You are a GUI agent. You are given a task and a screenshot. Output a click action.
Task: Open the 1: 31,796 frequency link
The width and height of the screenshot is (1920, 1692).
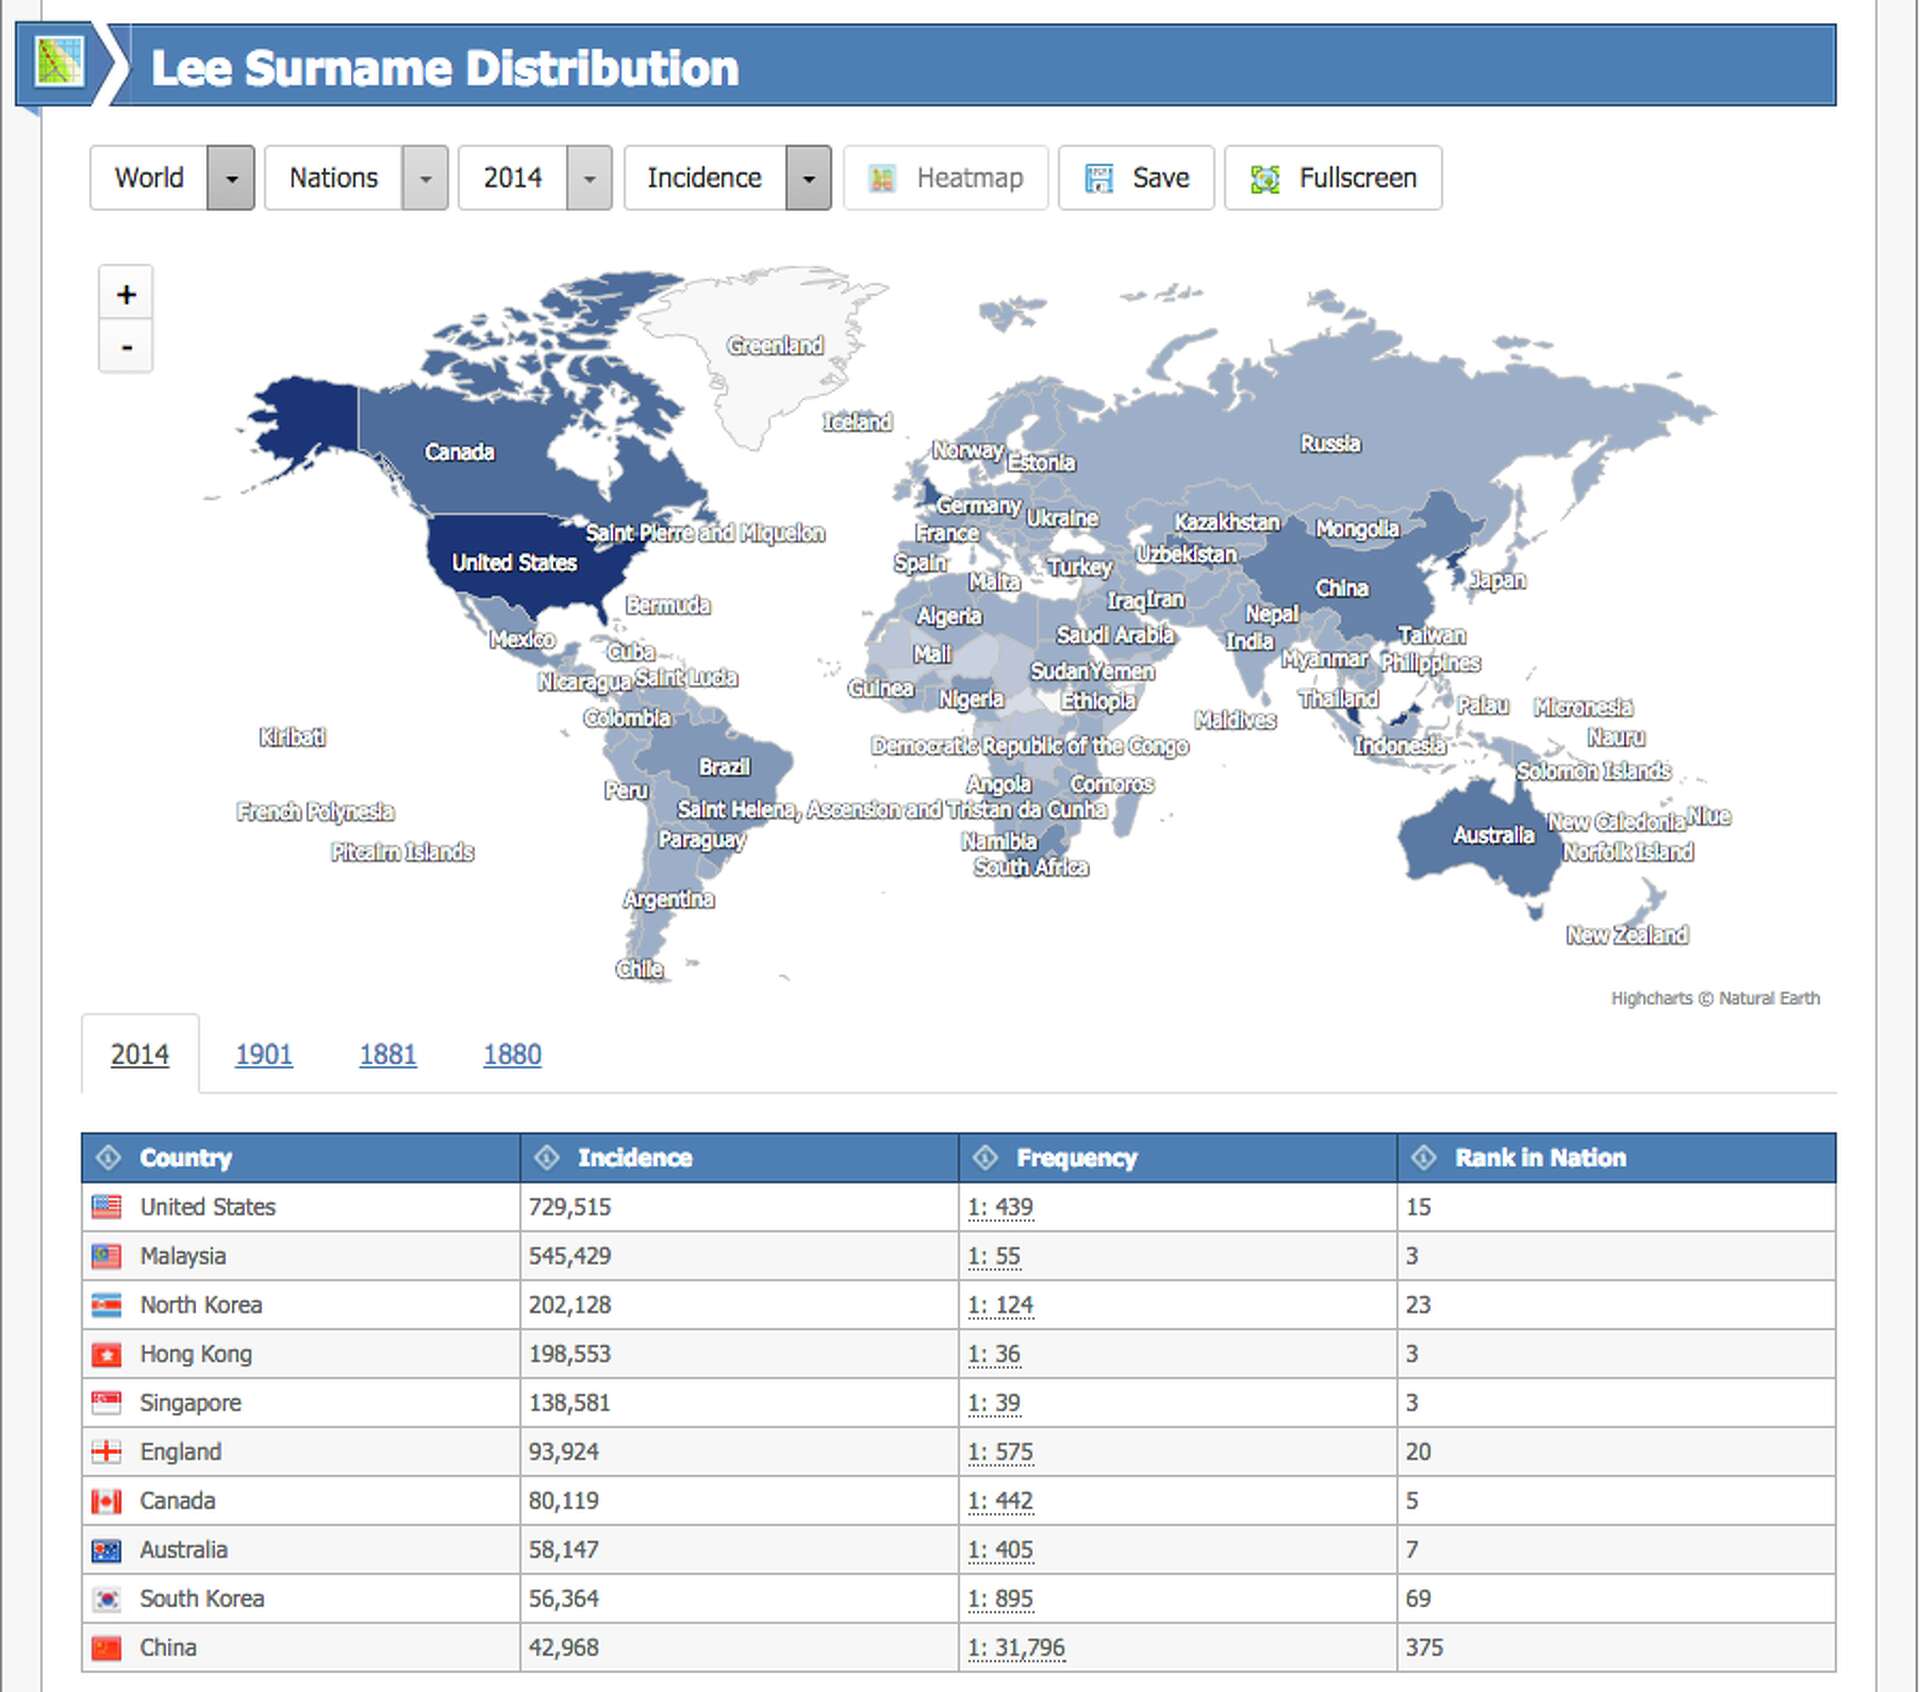point(1016,1648)
